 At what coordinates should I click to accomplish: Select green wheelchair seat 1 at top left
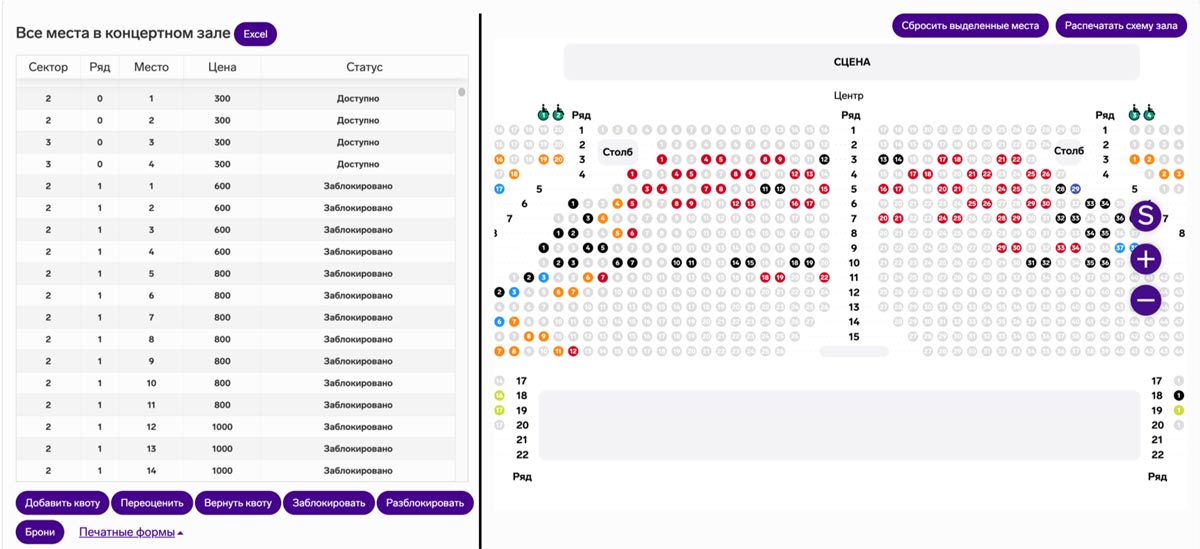[543, 115]
